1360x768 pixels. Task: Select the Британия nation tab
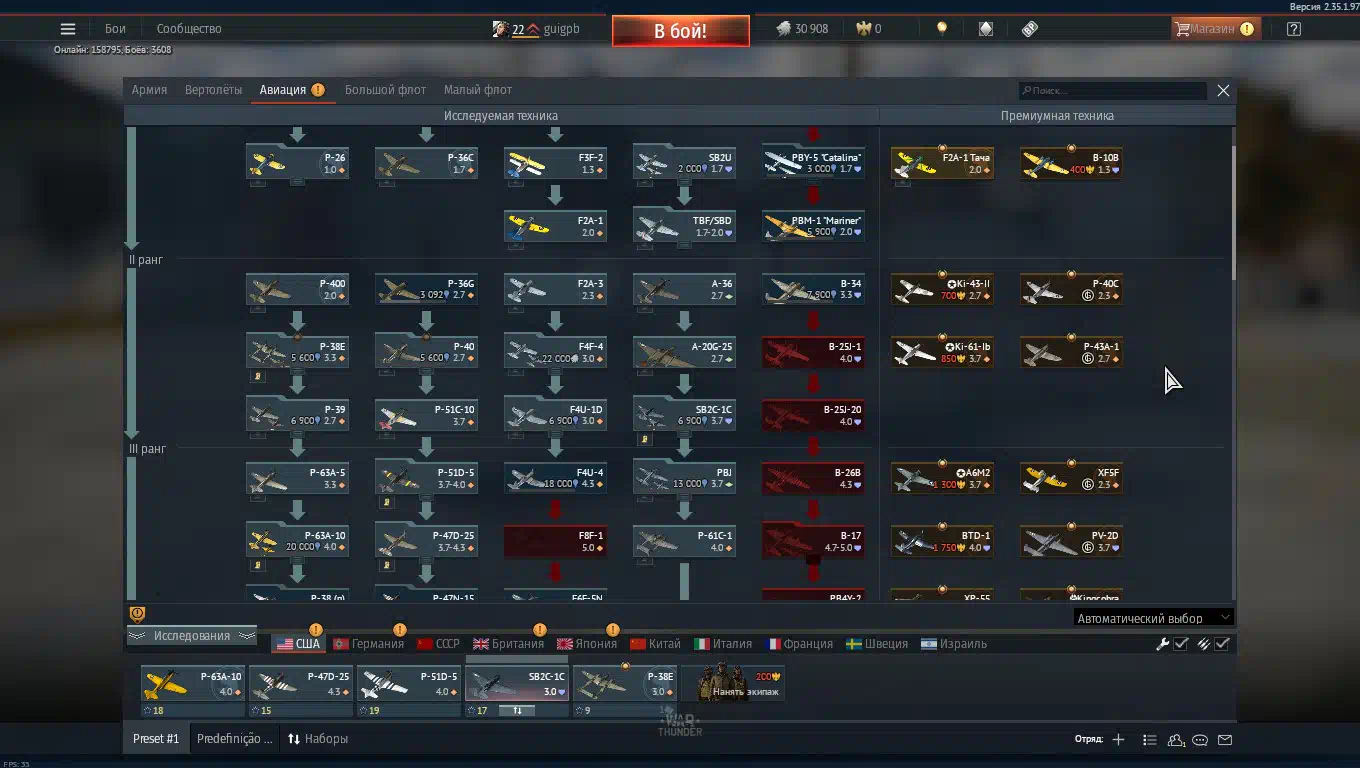point(508,644)
